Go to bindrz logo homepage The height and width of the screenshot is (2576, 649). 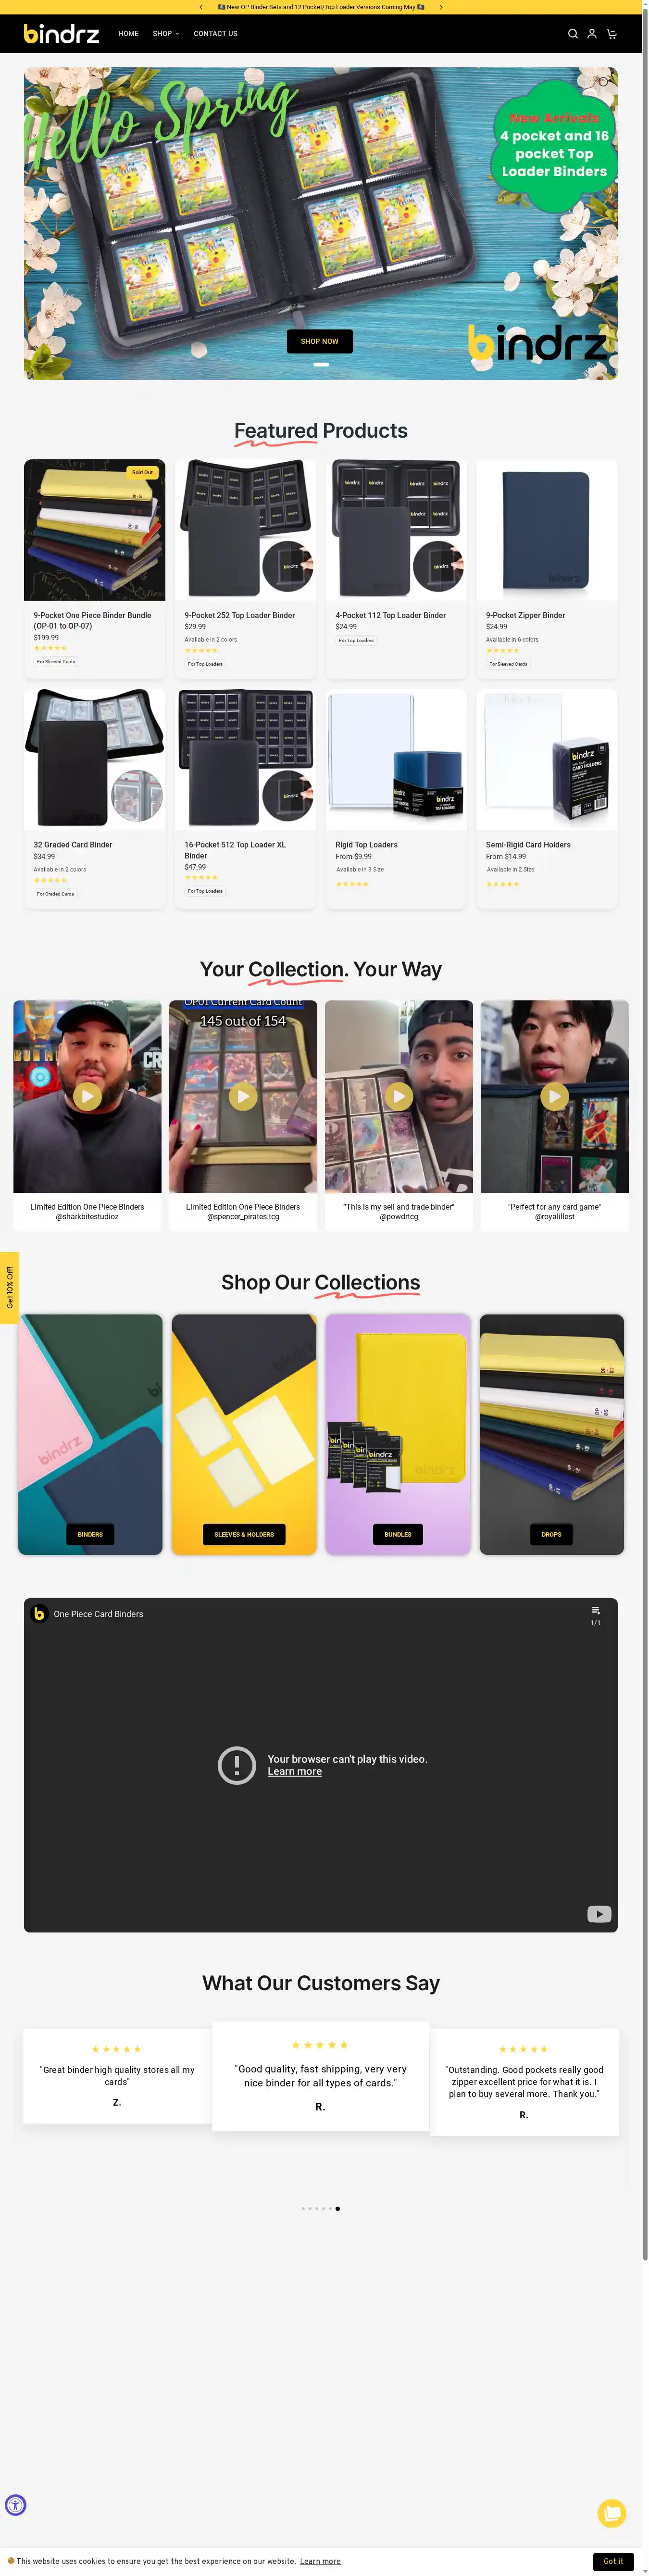(61, 34)
